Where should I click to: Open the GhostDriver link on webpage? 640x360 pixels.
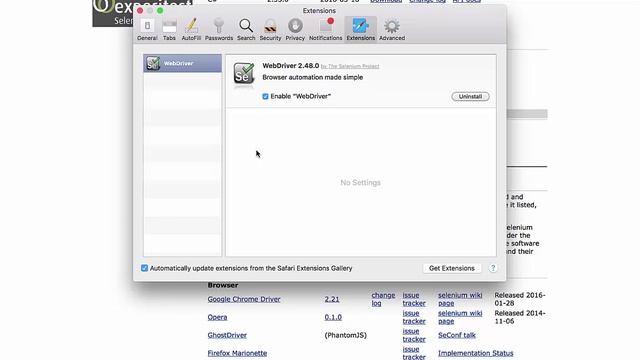click(227, 335)
